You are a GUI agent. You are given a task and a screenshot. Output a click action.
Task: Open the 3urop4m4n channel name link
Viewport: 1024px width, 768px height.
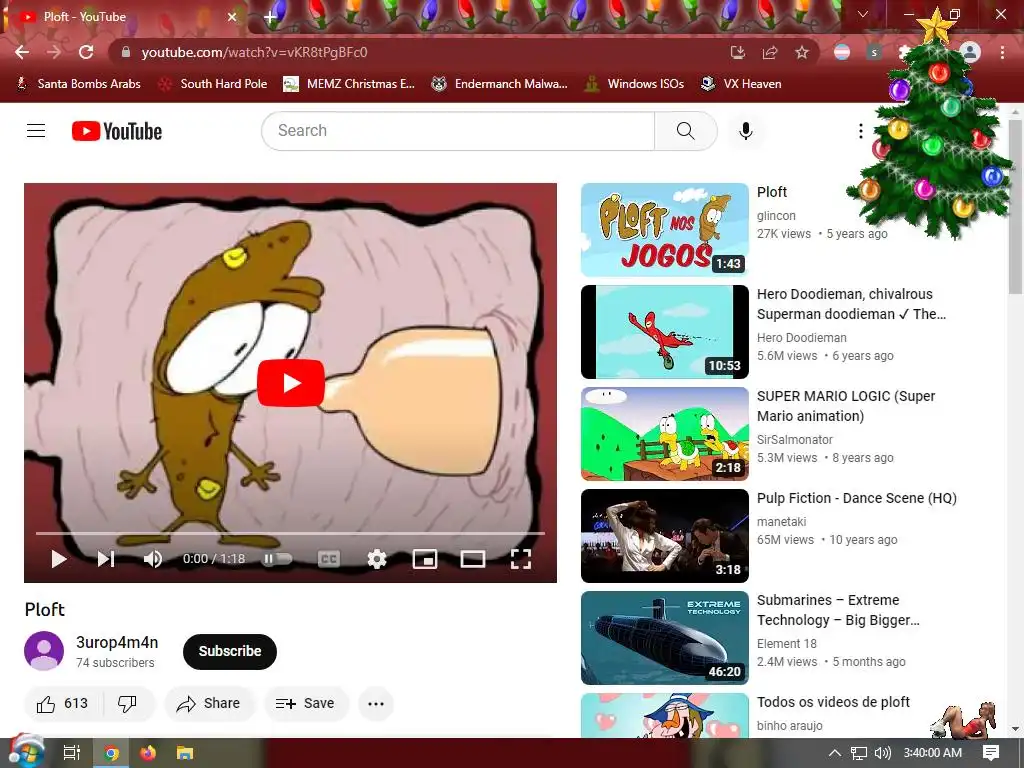point(117,643)
